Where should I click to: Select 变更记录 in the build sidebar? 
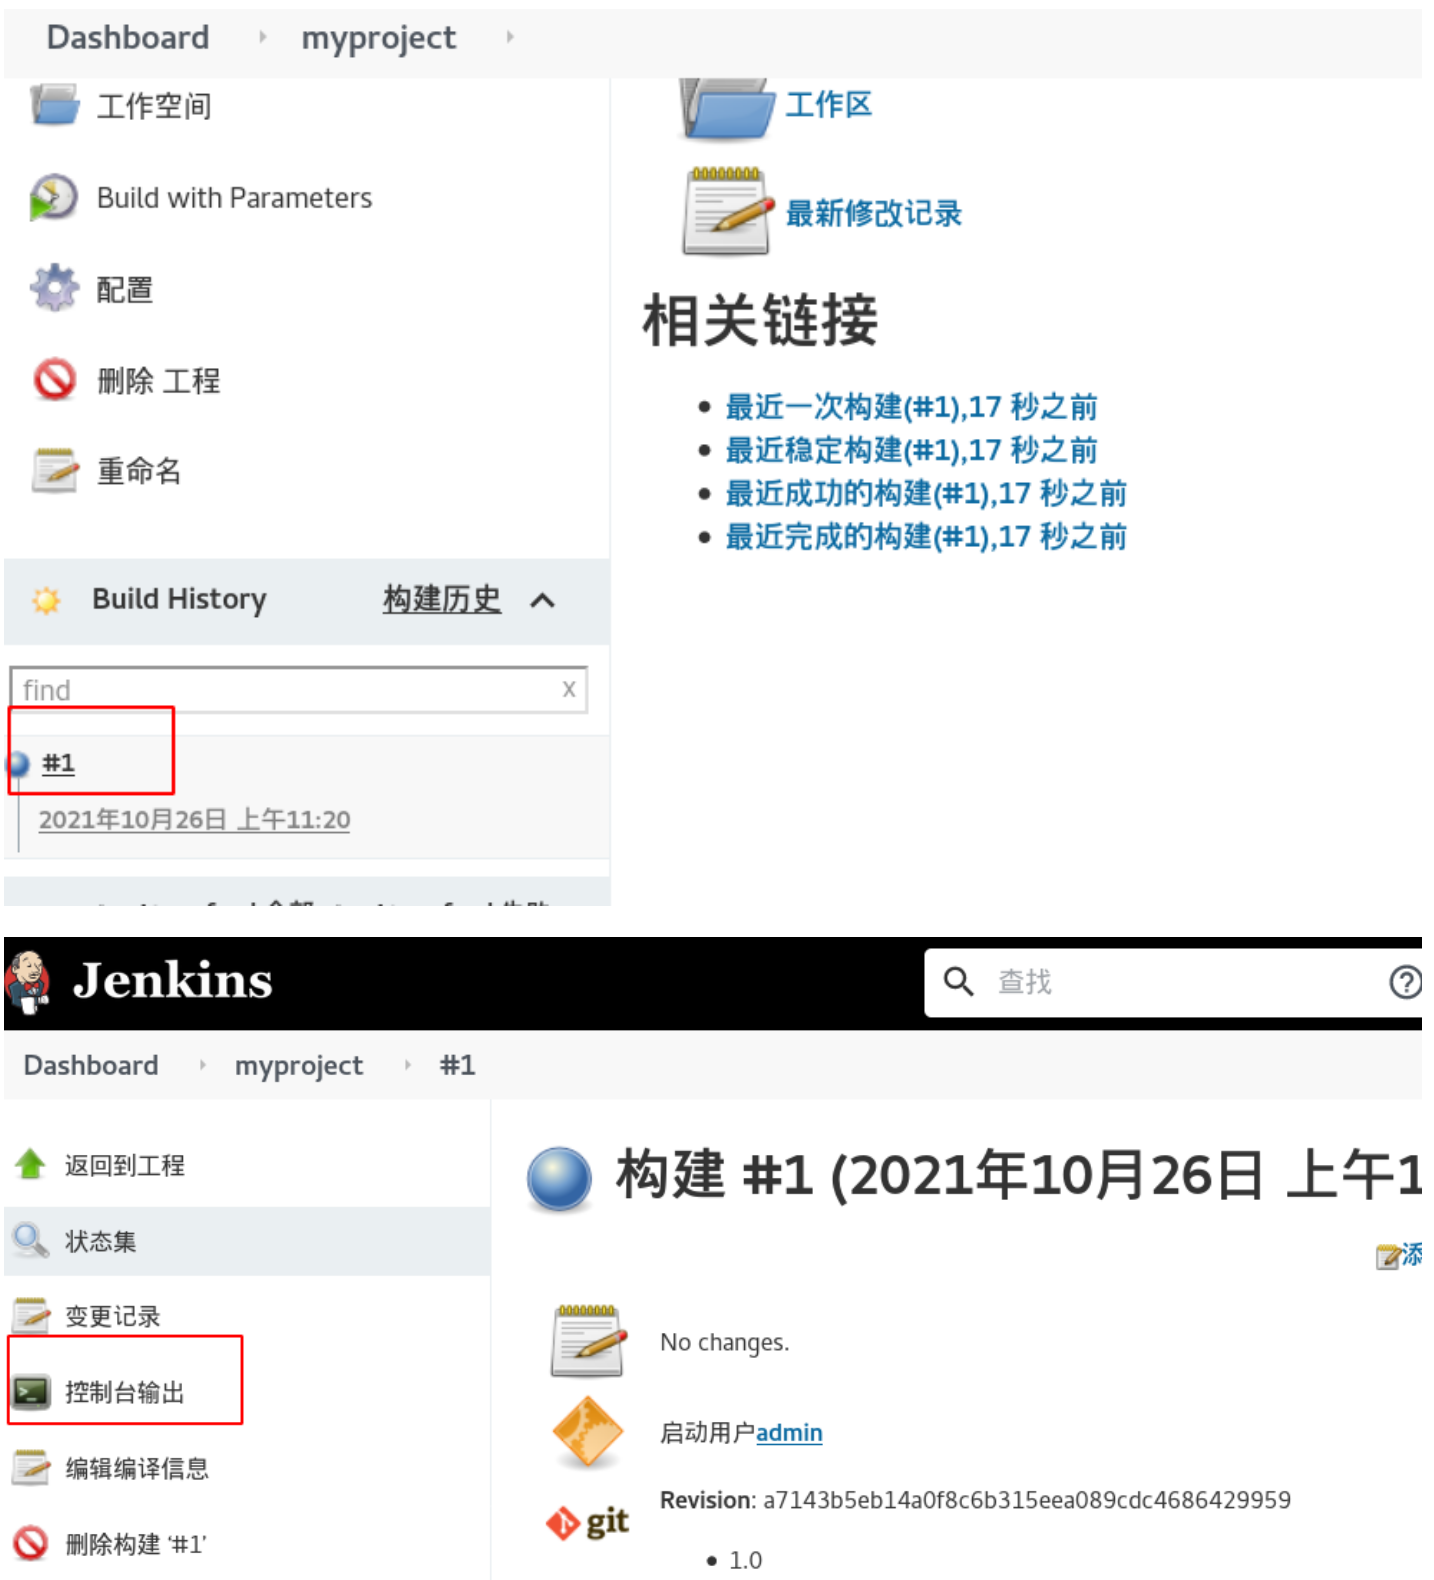pyautogui.click(x=112, y=1316)
